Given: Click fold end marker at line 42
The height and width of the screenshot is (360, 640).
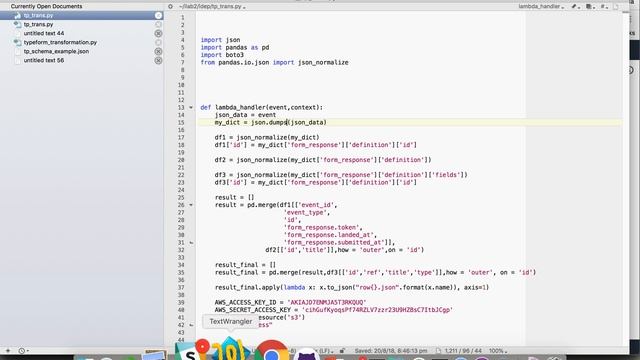Looking at the screenshot, I should (191, 325).
